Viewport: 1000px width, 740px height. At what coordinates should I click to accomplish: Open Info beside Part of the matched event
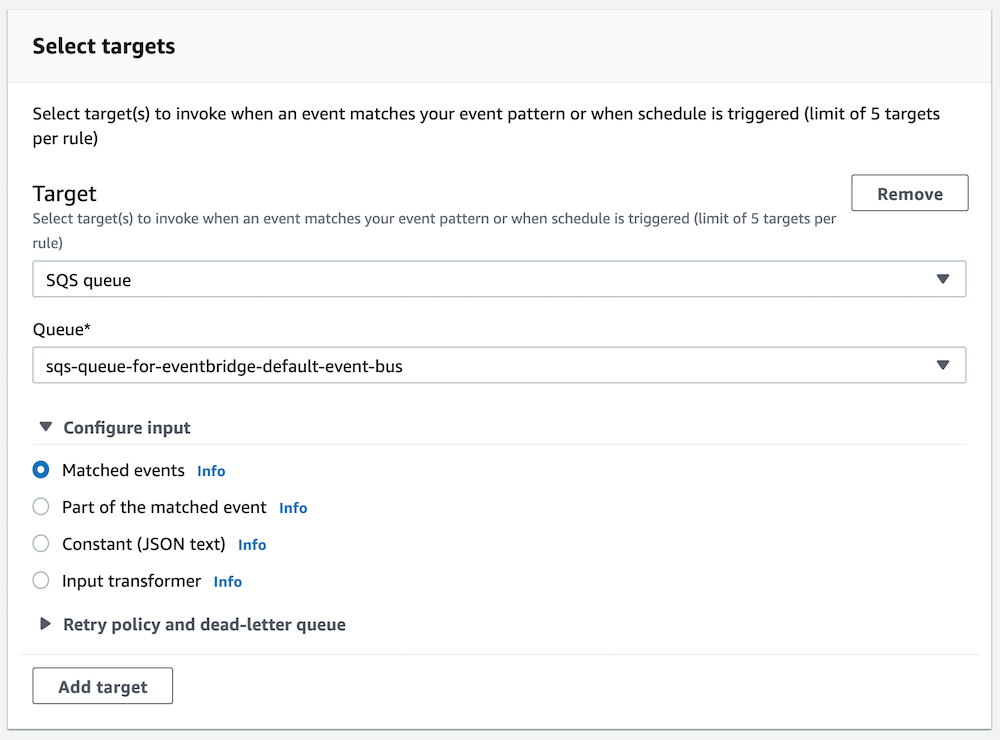[x=293, y=507]
